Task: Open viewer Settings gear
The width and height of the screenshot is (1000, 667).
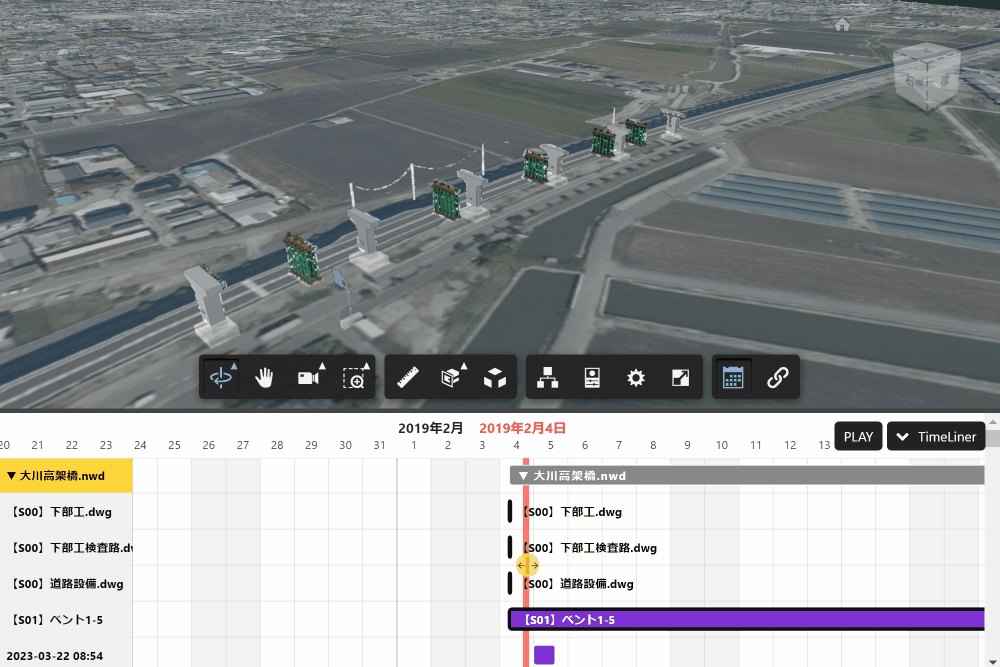Action: point(635,377)
